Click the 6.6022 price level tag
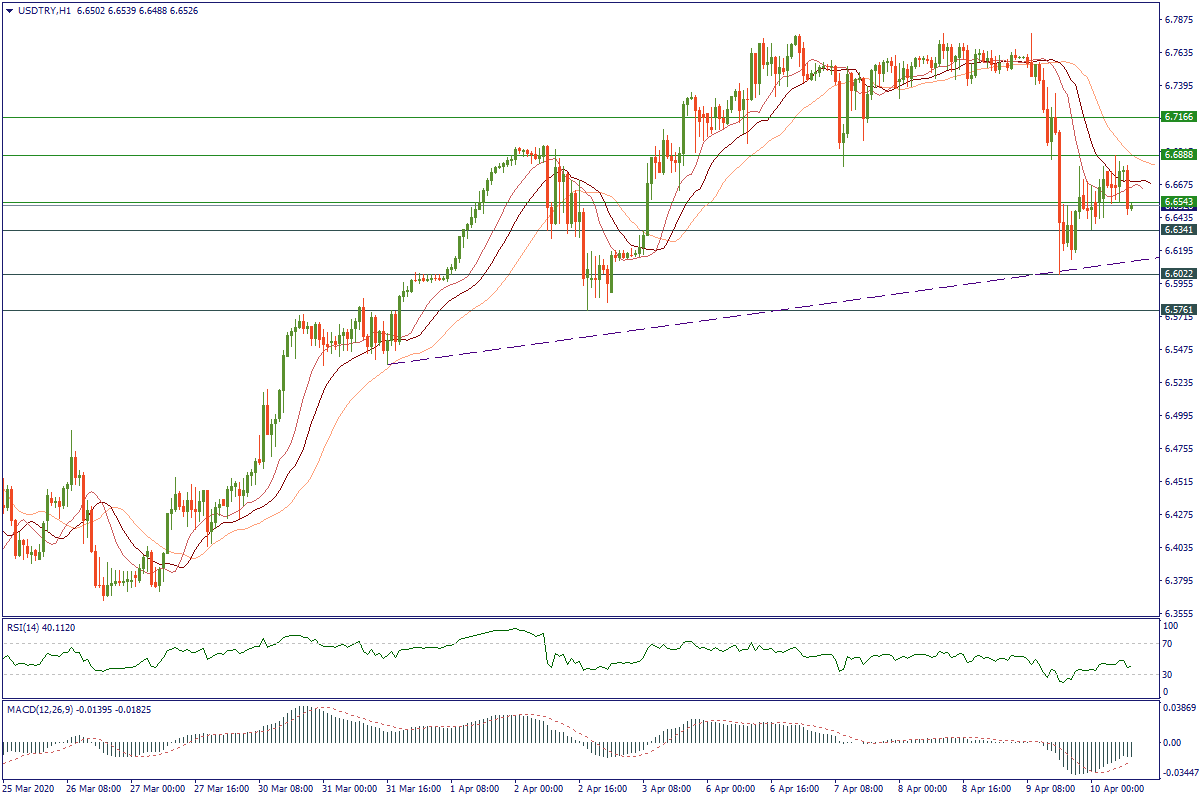Image resolution: width=1200 pixels, height=800 pixels. coord(1178,274)
